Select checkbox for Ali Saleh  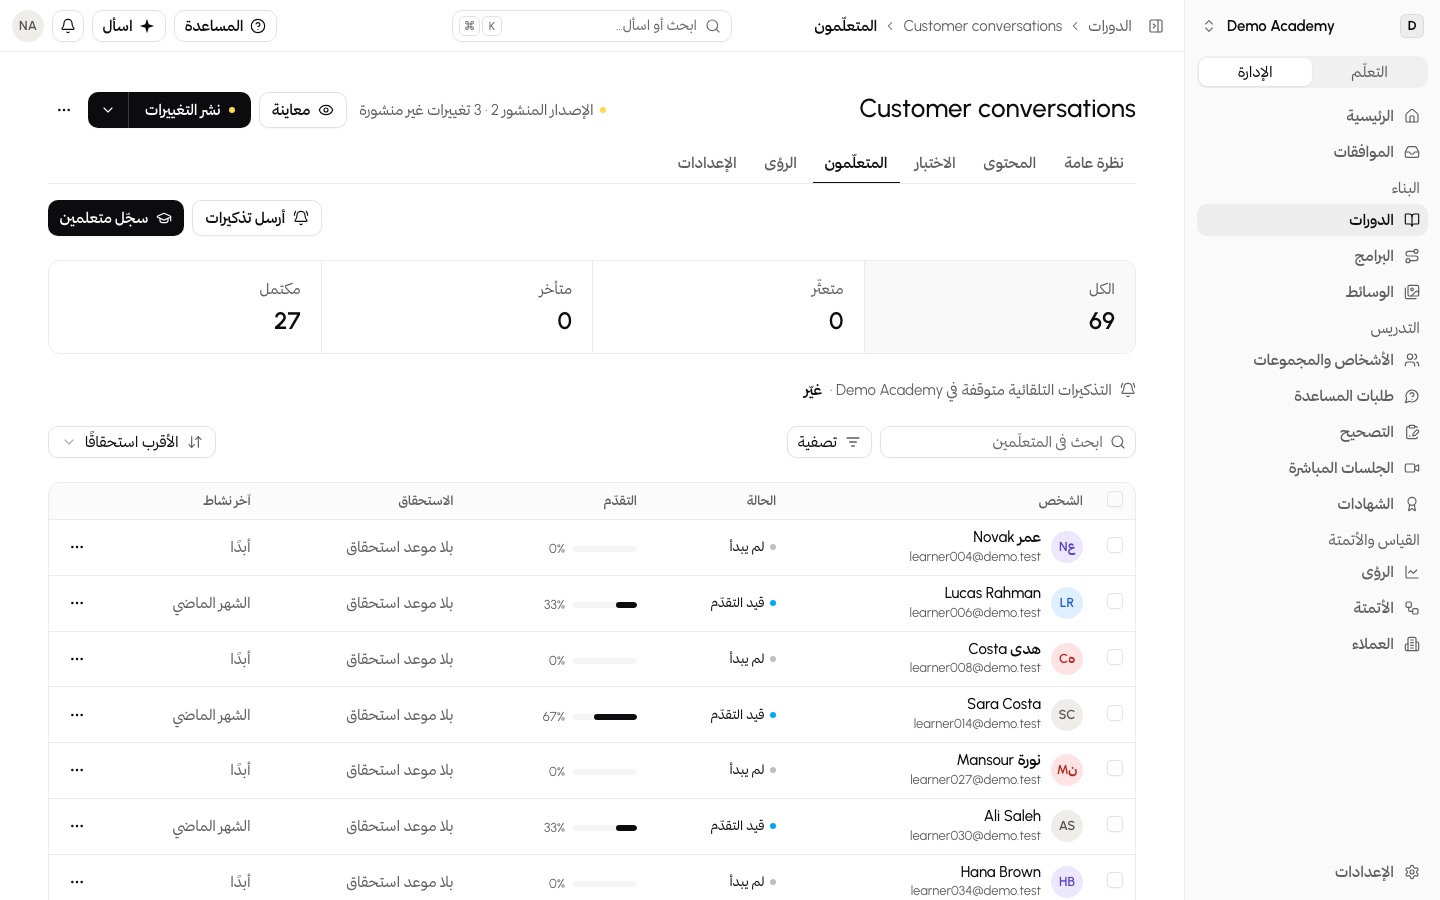1115,824
